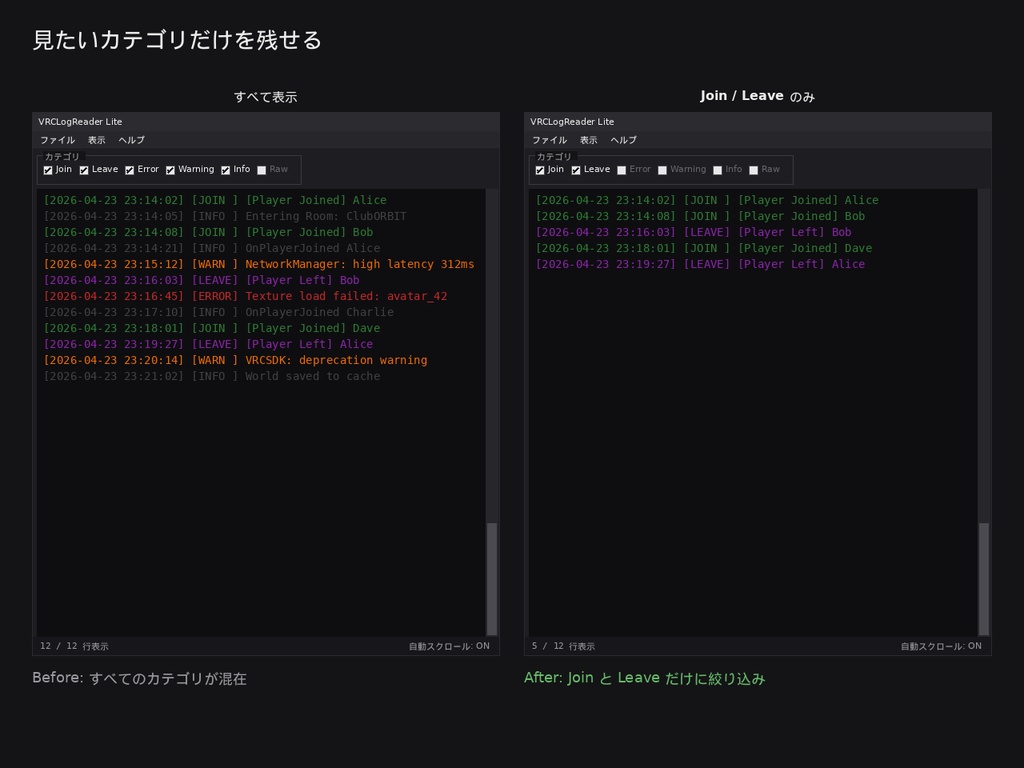Enable the Error category in right window

(620, 169)
